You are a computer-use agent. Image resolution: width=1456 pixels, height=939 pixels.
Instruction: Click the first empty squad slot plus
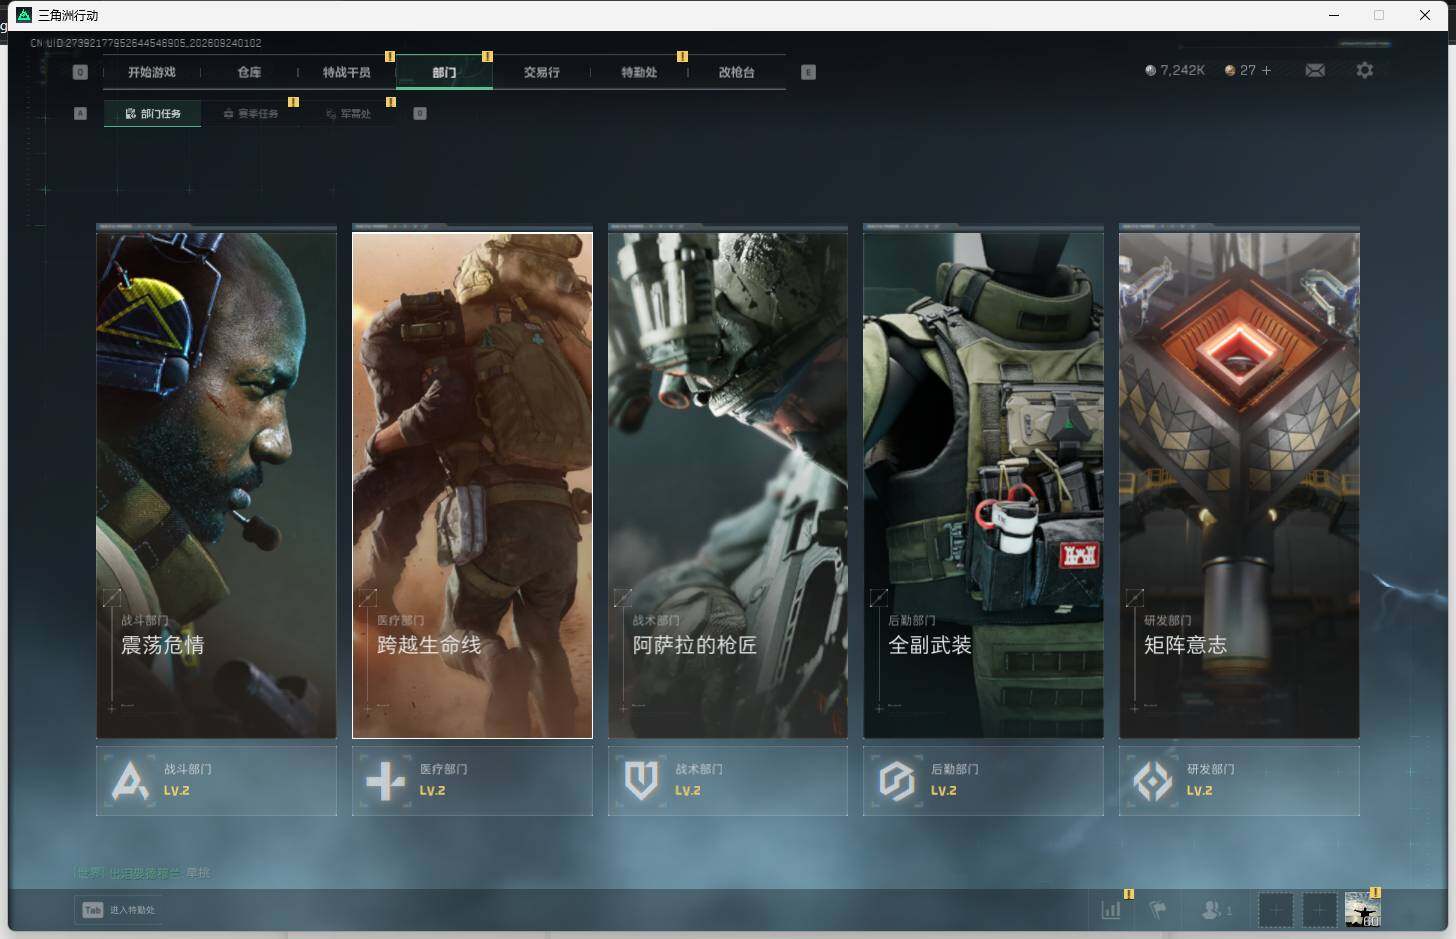coord(1275,910)
